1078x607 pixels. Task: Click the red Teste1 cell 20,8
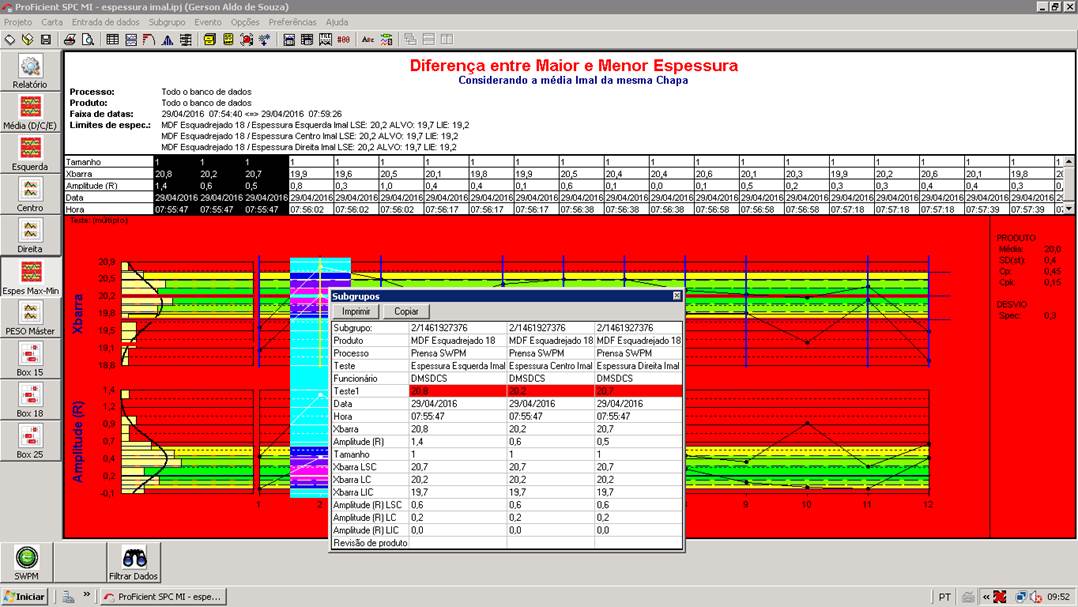[458, 391]
